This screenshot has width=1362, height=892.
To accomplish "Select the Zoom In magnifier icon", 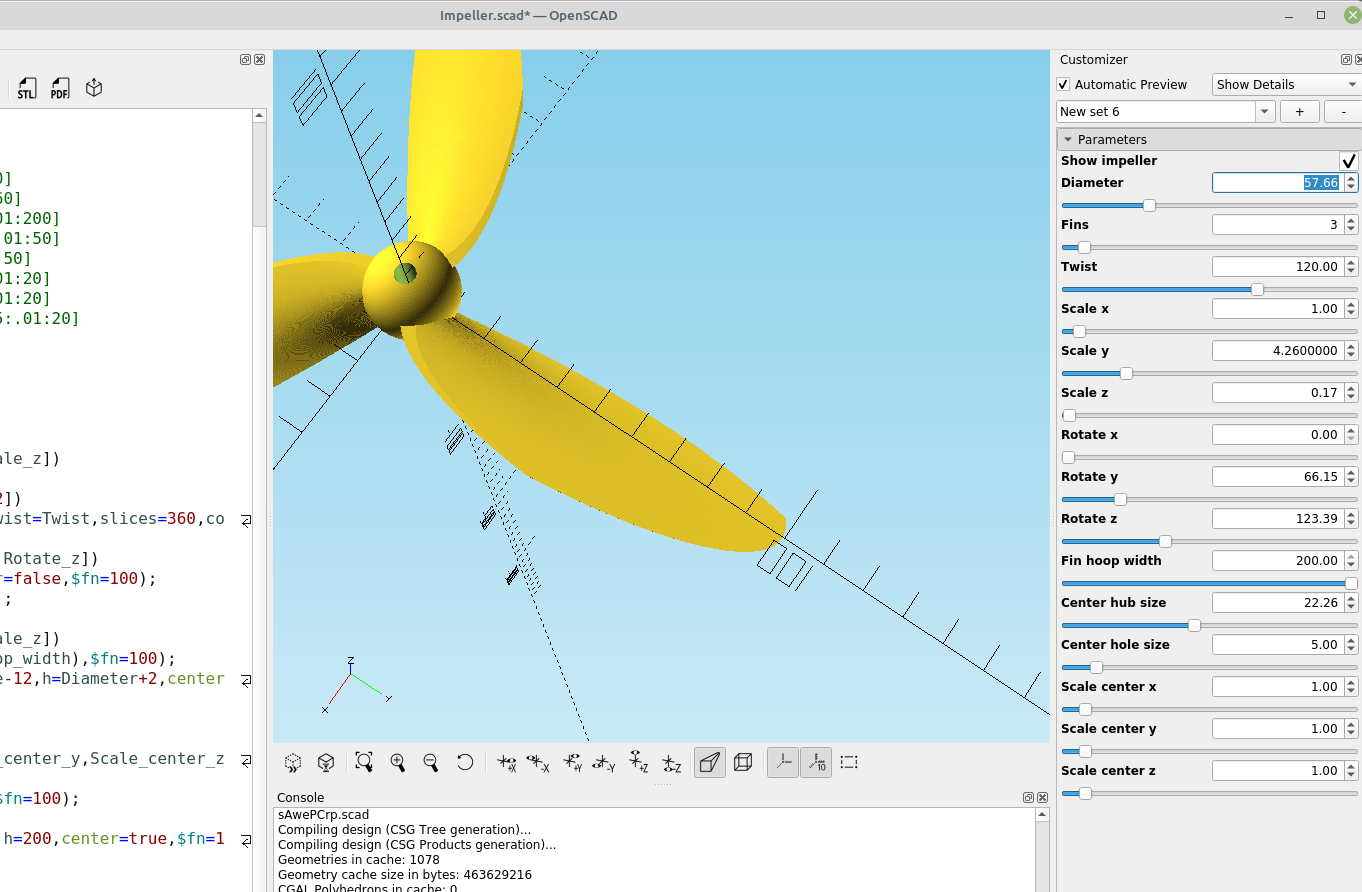I will [398, 762].
